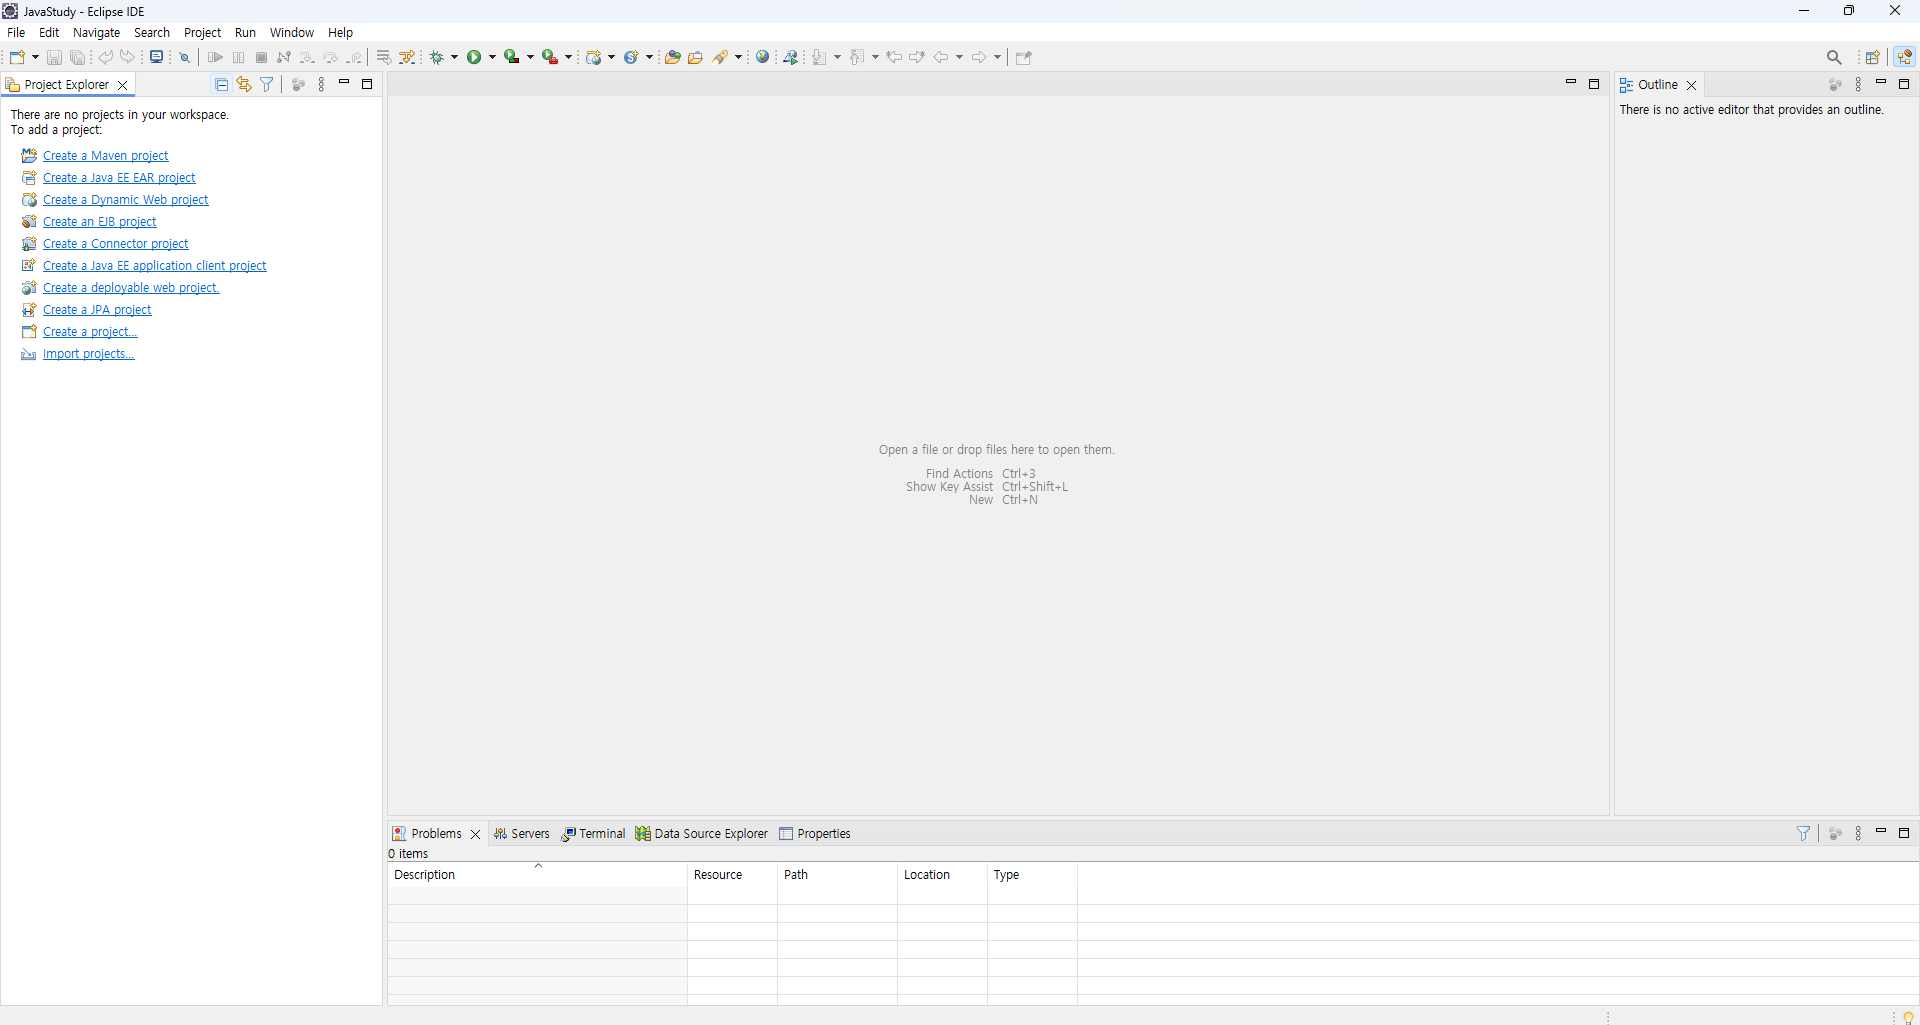The width and height of the screenshot is (1920, 1025).
Task: Click the Debug toolbar icon
Action: 438,57
